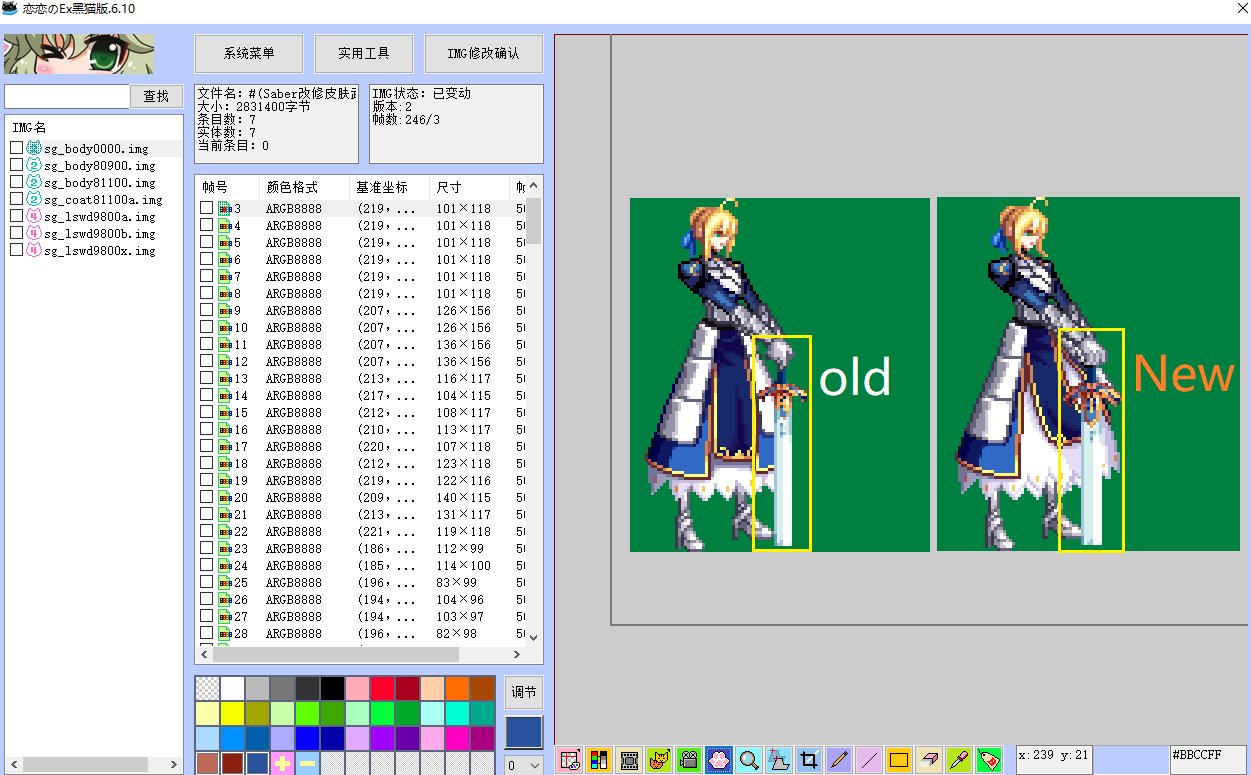This screenshot has height=775, width=1251.
Task: Select the cat paw hand tool
Action: (x=719, y=759)
